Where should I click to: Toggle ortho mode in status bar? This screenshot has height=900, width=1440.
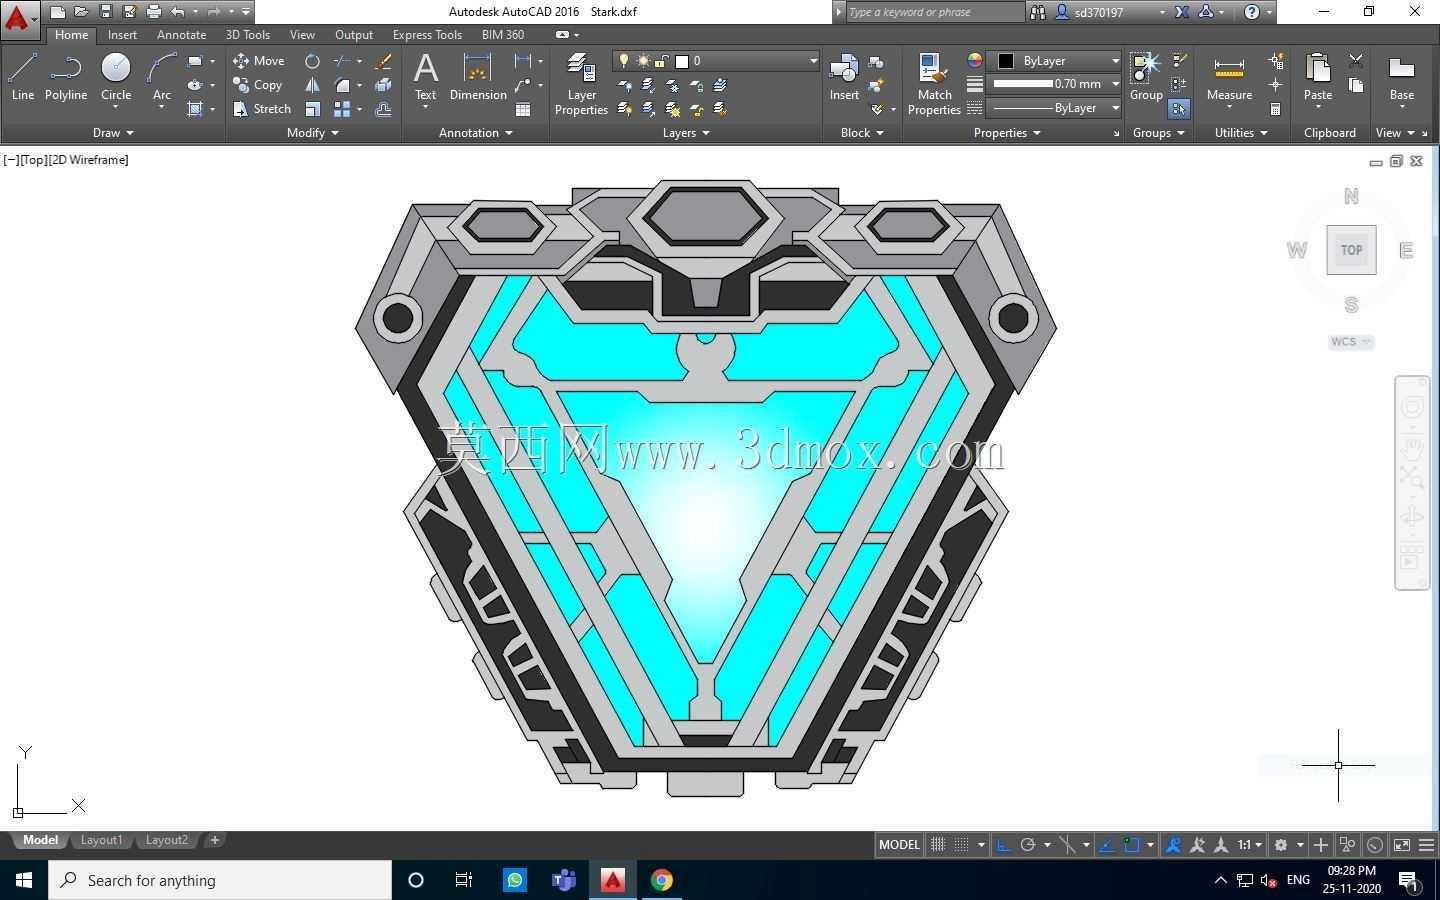pos(1003,845)
